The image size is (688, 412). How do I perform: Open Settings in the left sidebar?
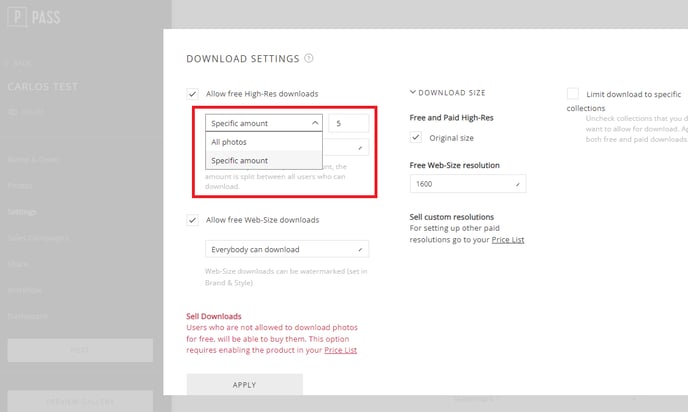point(22,212)
